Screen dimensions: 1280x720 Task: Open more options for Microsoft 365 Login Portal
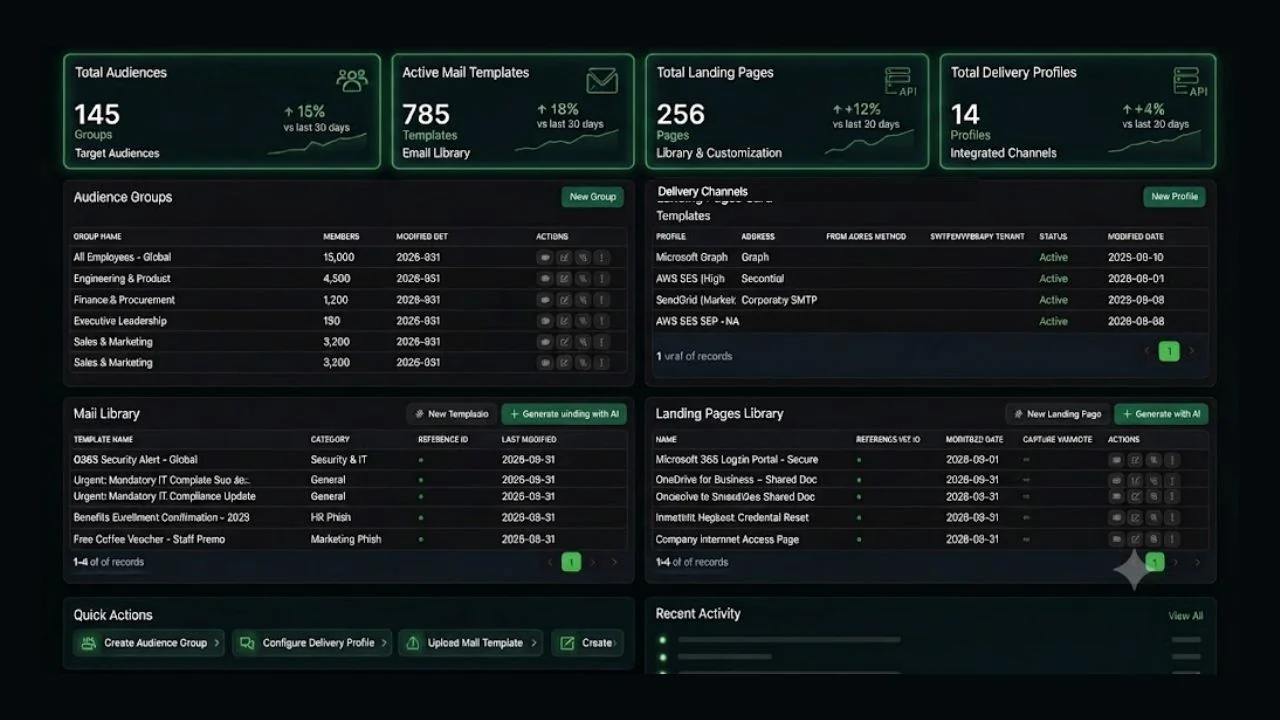tap(1171, 460)
